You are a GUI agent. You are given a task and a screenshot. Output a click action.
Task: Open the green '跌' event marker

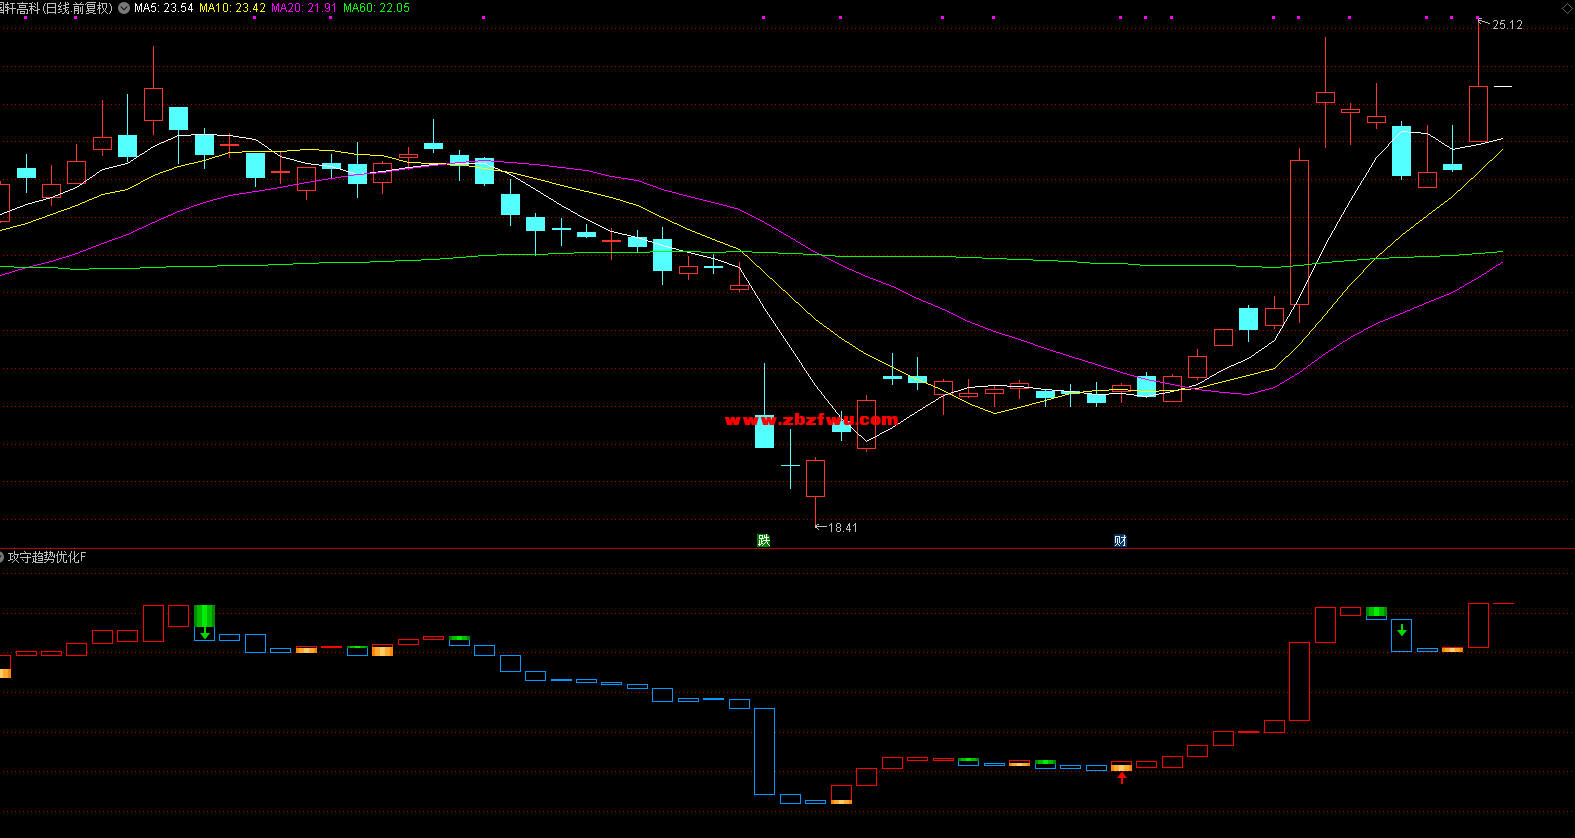click(764, 541)
